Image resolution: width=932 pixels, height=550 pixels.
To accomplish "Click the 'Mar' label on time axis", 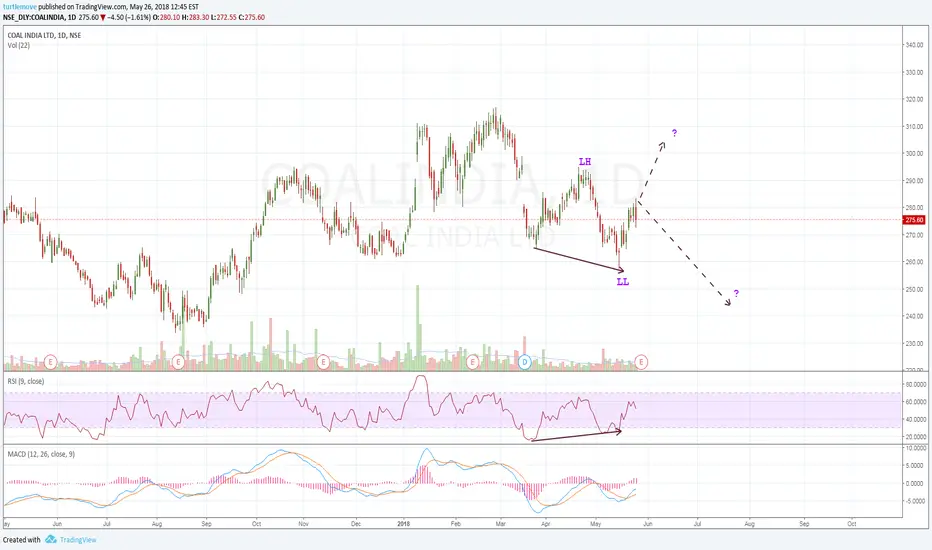I will [x=500, y=524].
